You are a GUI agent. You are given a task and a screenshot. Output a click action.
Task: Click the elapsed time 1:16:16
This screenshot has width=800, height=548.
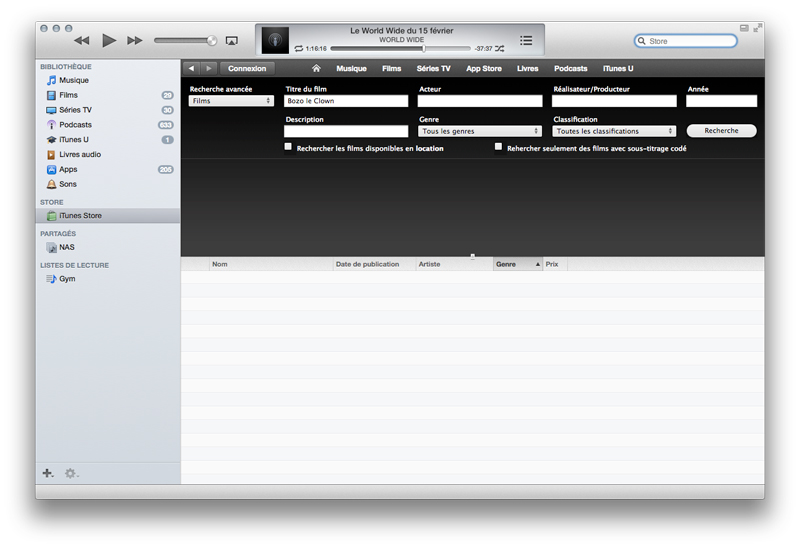(x=316, y=48)
